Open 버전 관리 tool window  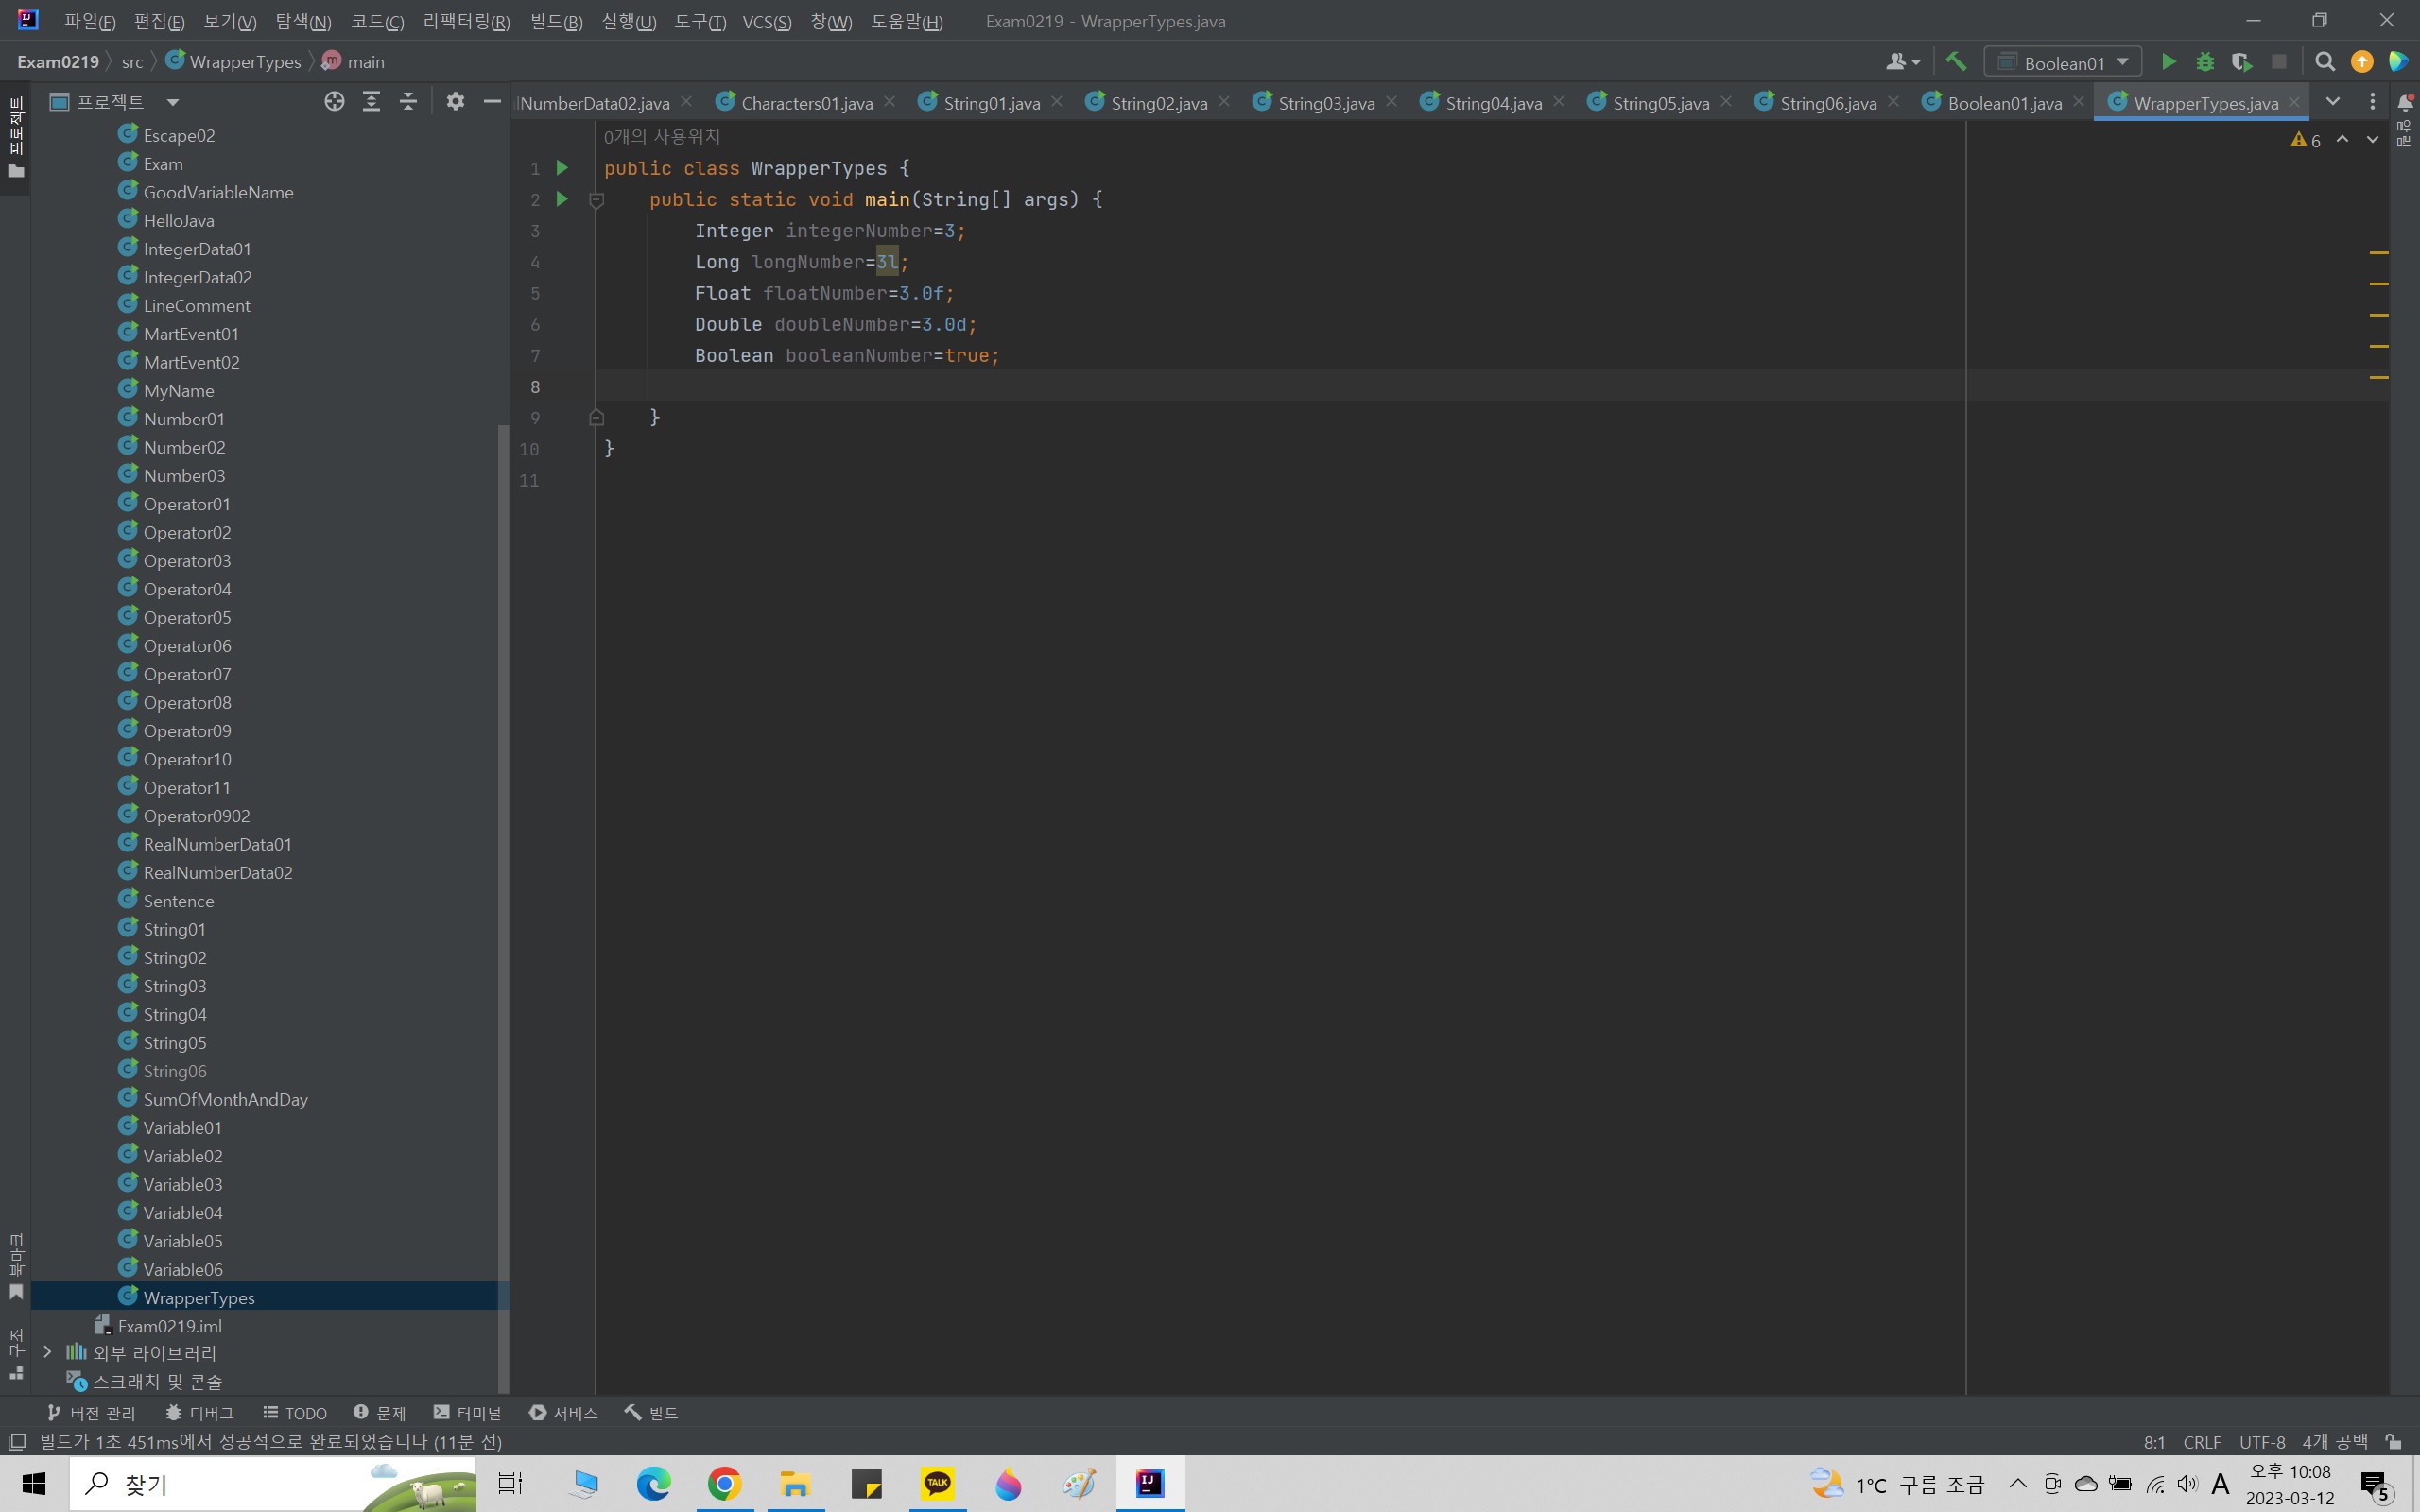[x=91, y=1412]
